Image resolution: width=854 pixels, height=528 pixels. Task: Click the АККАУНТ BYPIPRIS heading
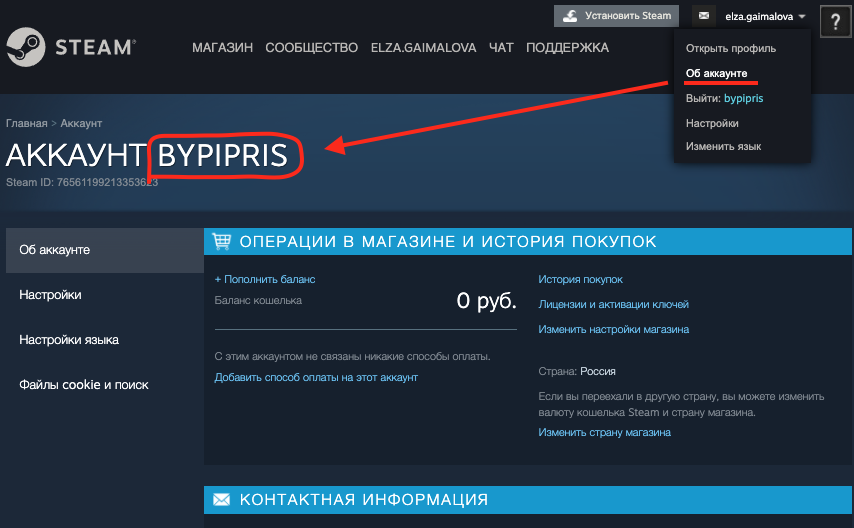pyautogui.click(x=147, y=155)
